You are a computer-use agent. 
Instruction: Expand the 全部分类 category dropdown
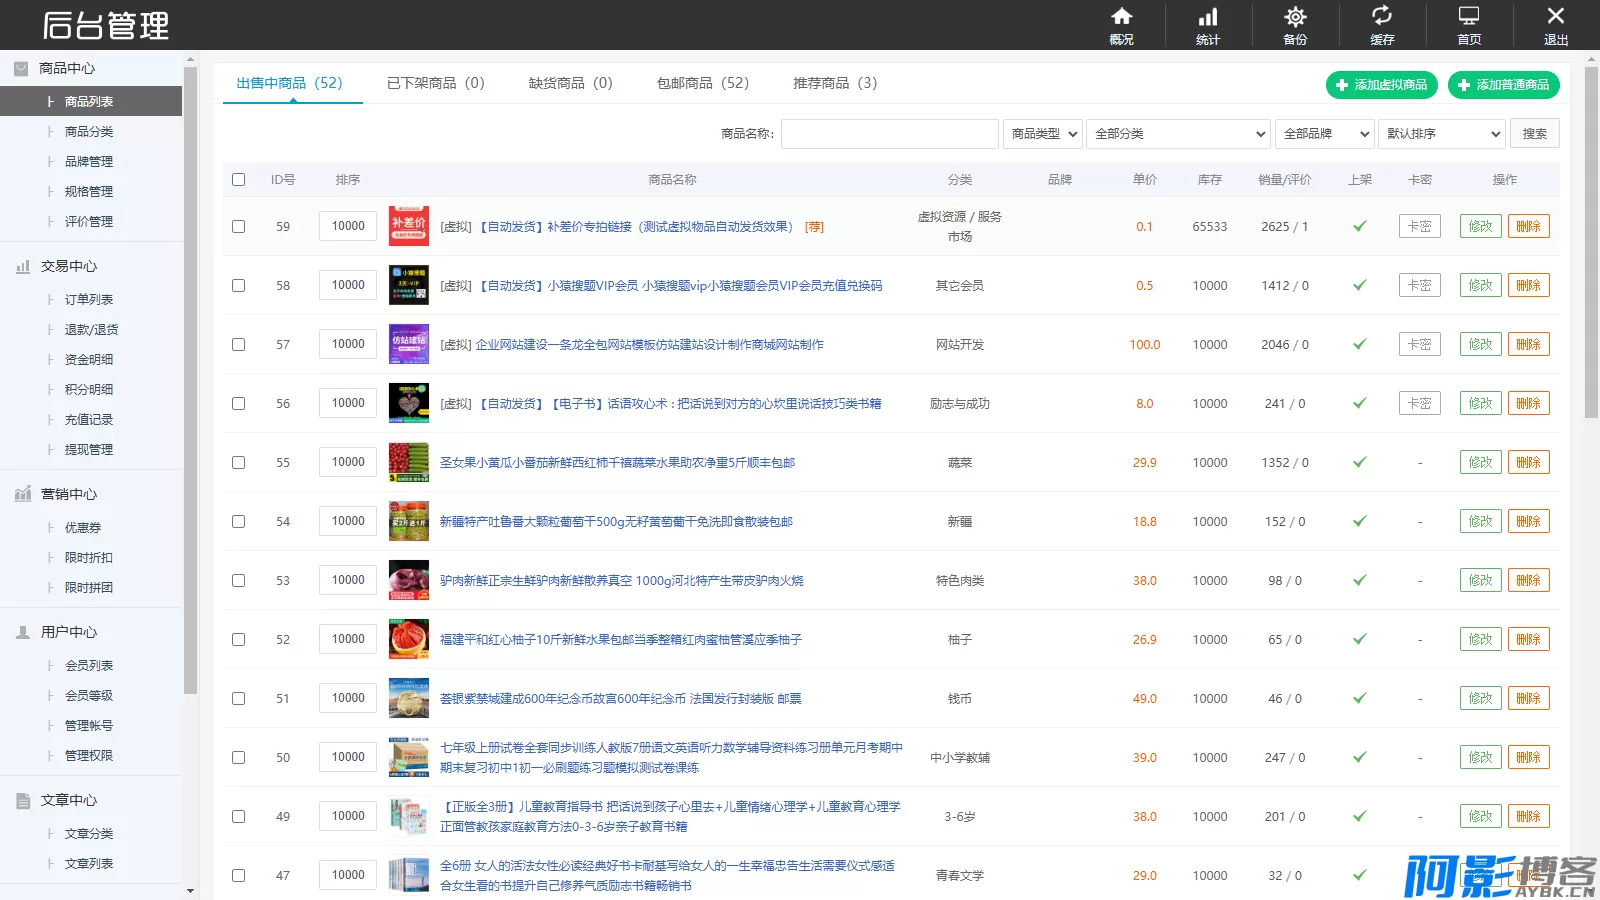[x=1178, y=134]
